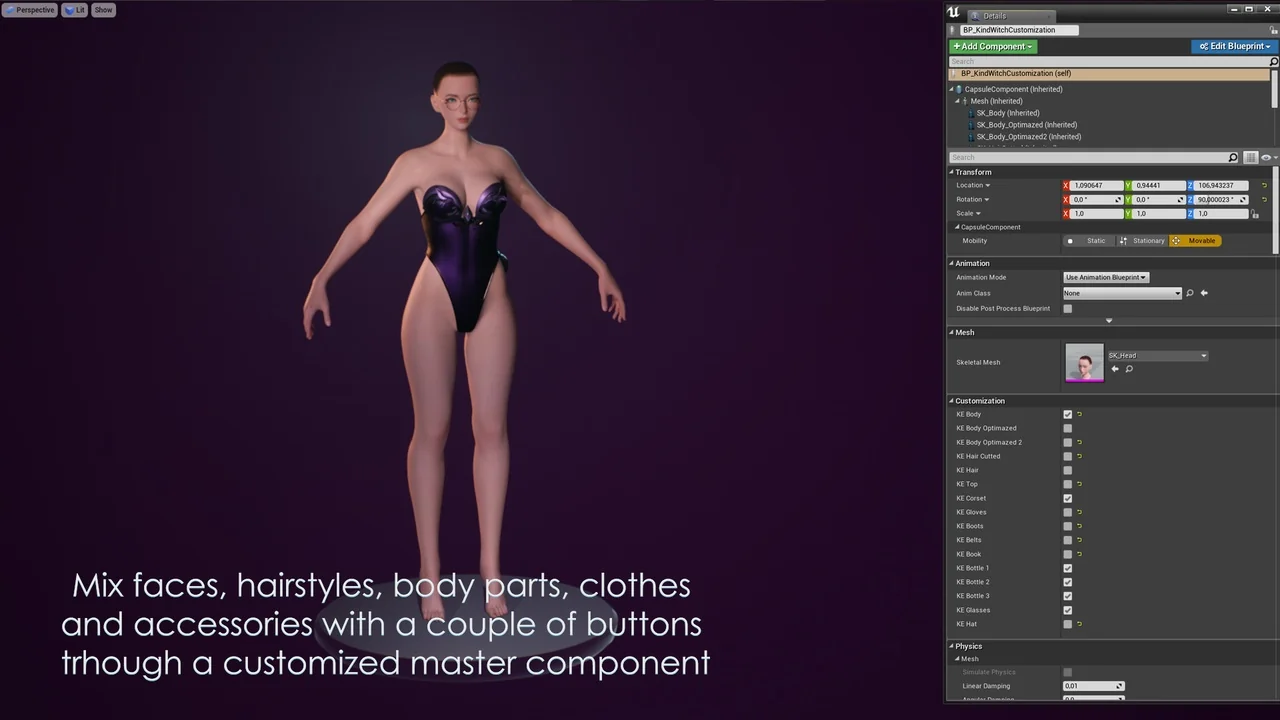The width and height of the screenshot is (1280, 720).
Task: Uncheck the KE Corset checkbox
Action: pyautogui.click(x=1068, y=498)
